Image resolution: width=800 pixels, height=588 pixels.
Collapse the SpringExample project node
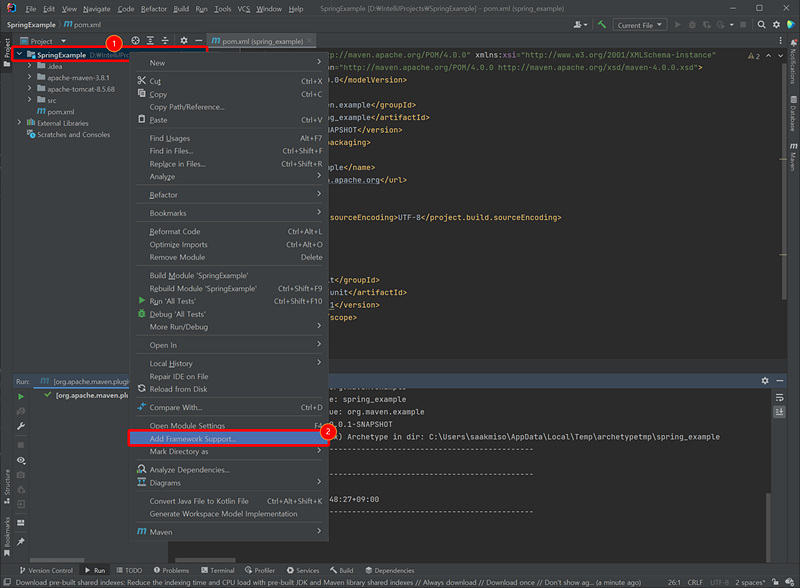(x=19, y=54)
